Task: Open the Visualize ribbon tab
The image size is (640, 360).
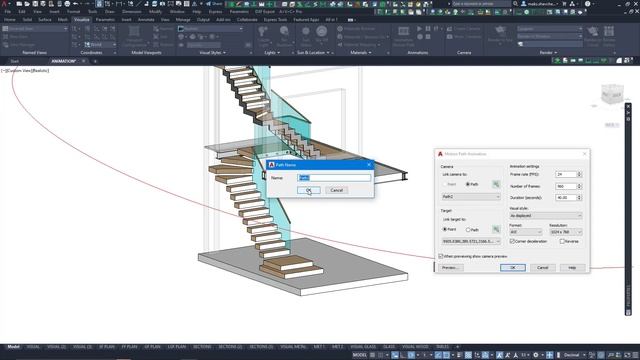Action: [82, 20]
